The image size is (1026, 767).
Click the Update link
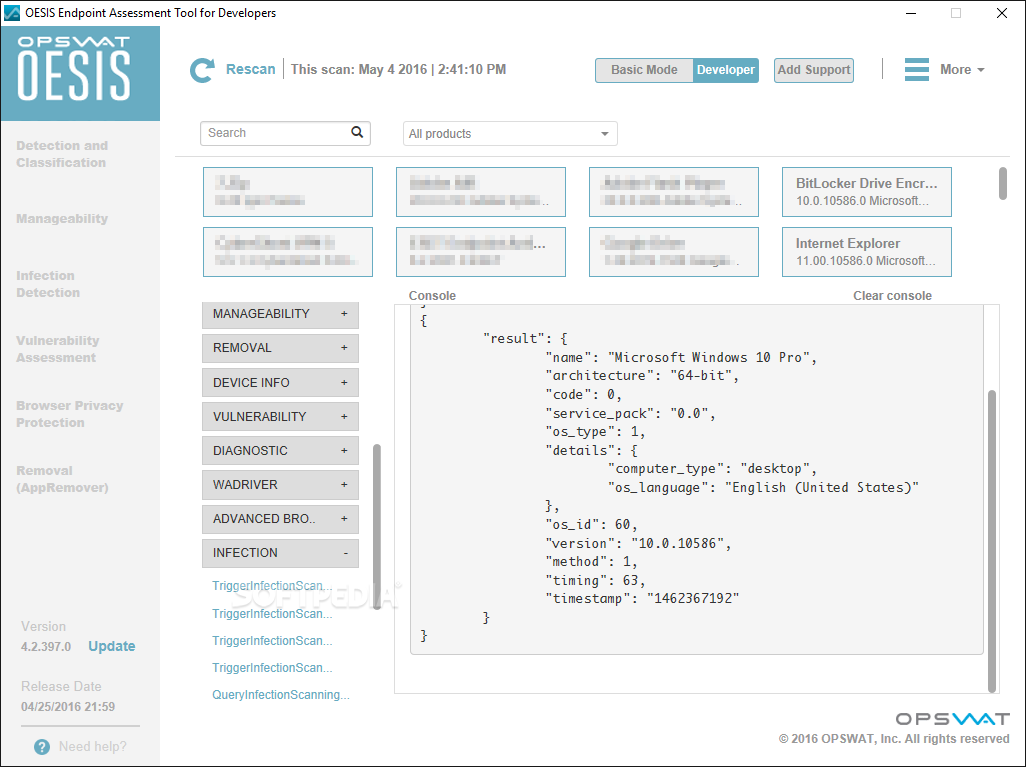[x=112, y=647]
